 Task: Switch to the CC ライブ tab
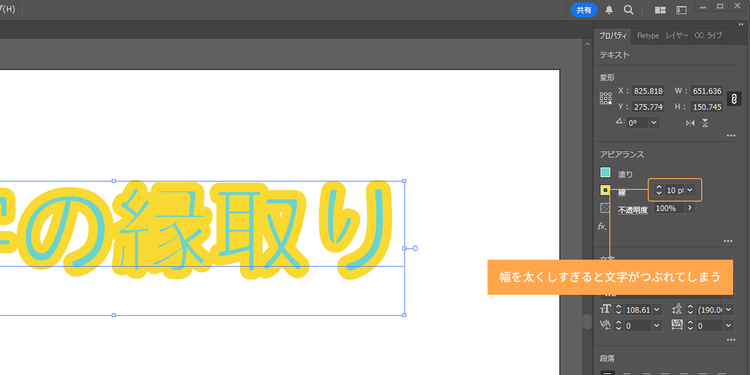[708, 36]
